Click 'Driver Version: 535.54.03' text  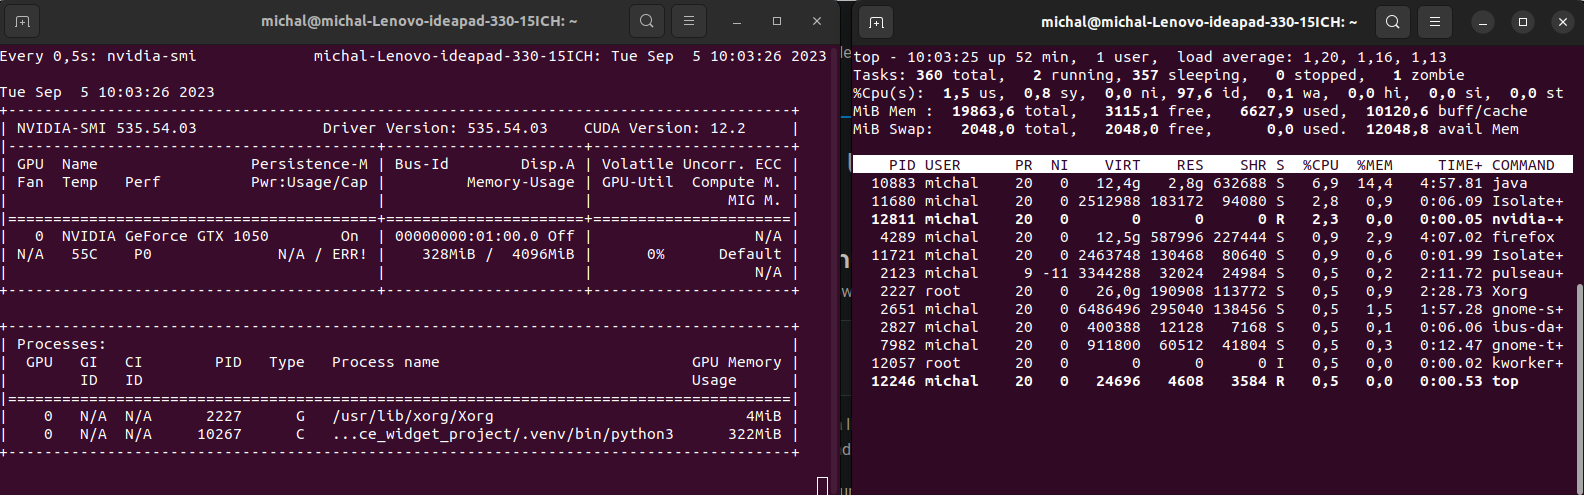tap(435, 128)
